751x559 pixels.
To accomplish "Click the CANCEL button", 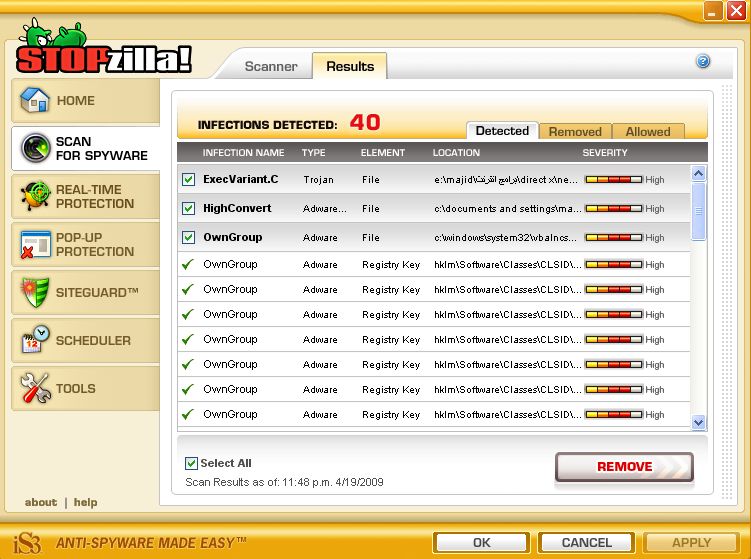I will click(586, 542).
